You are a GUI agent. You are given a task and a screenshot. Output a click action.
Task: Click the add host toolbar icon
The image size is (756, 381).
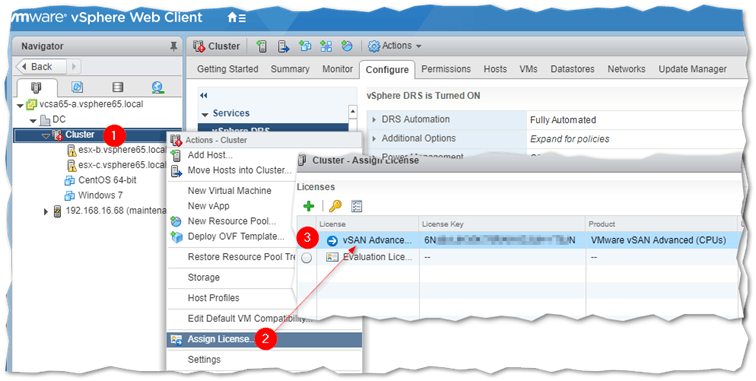coord(262,46)
